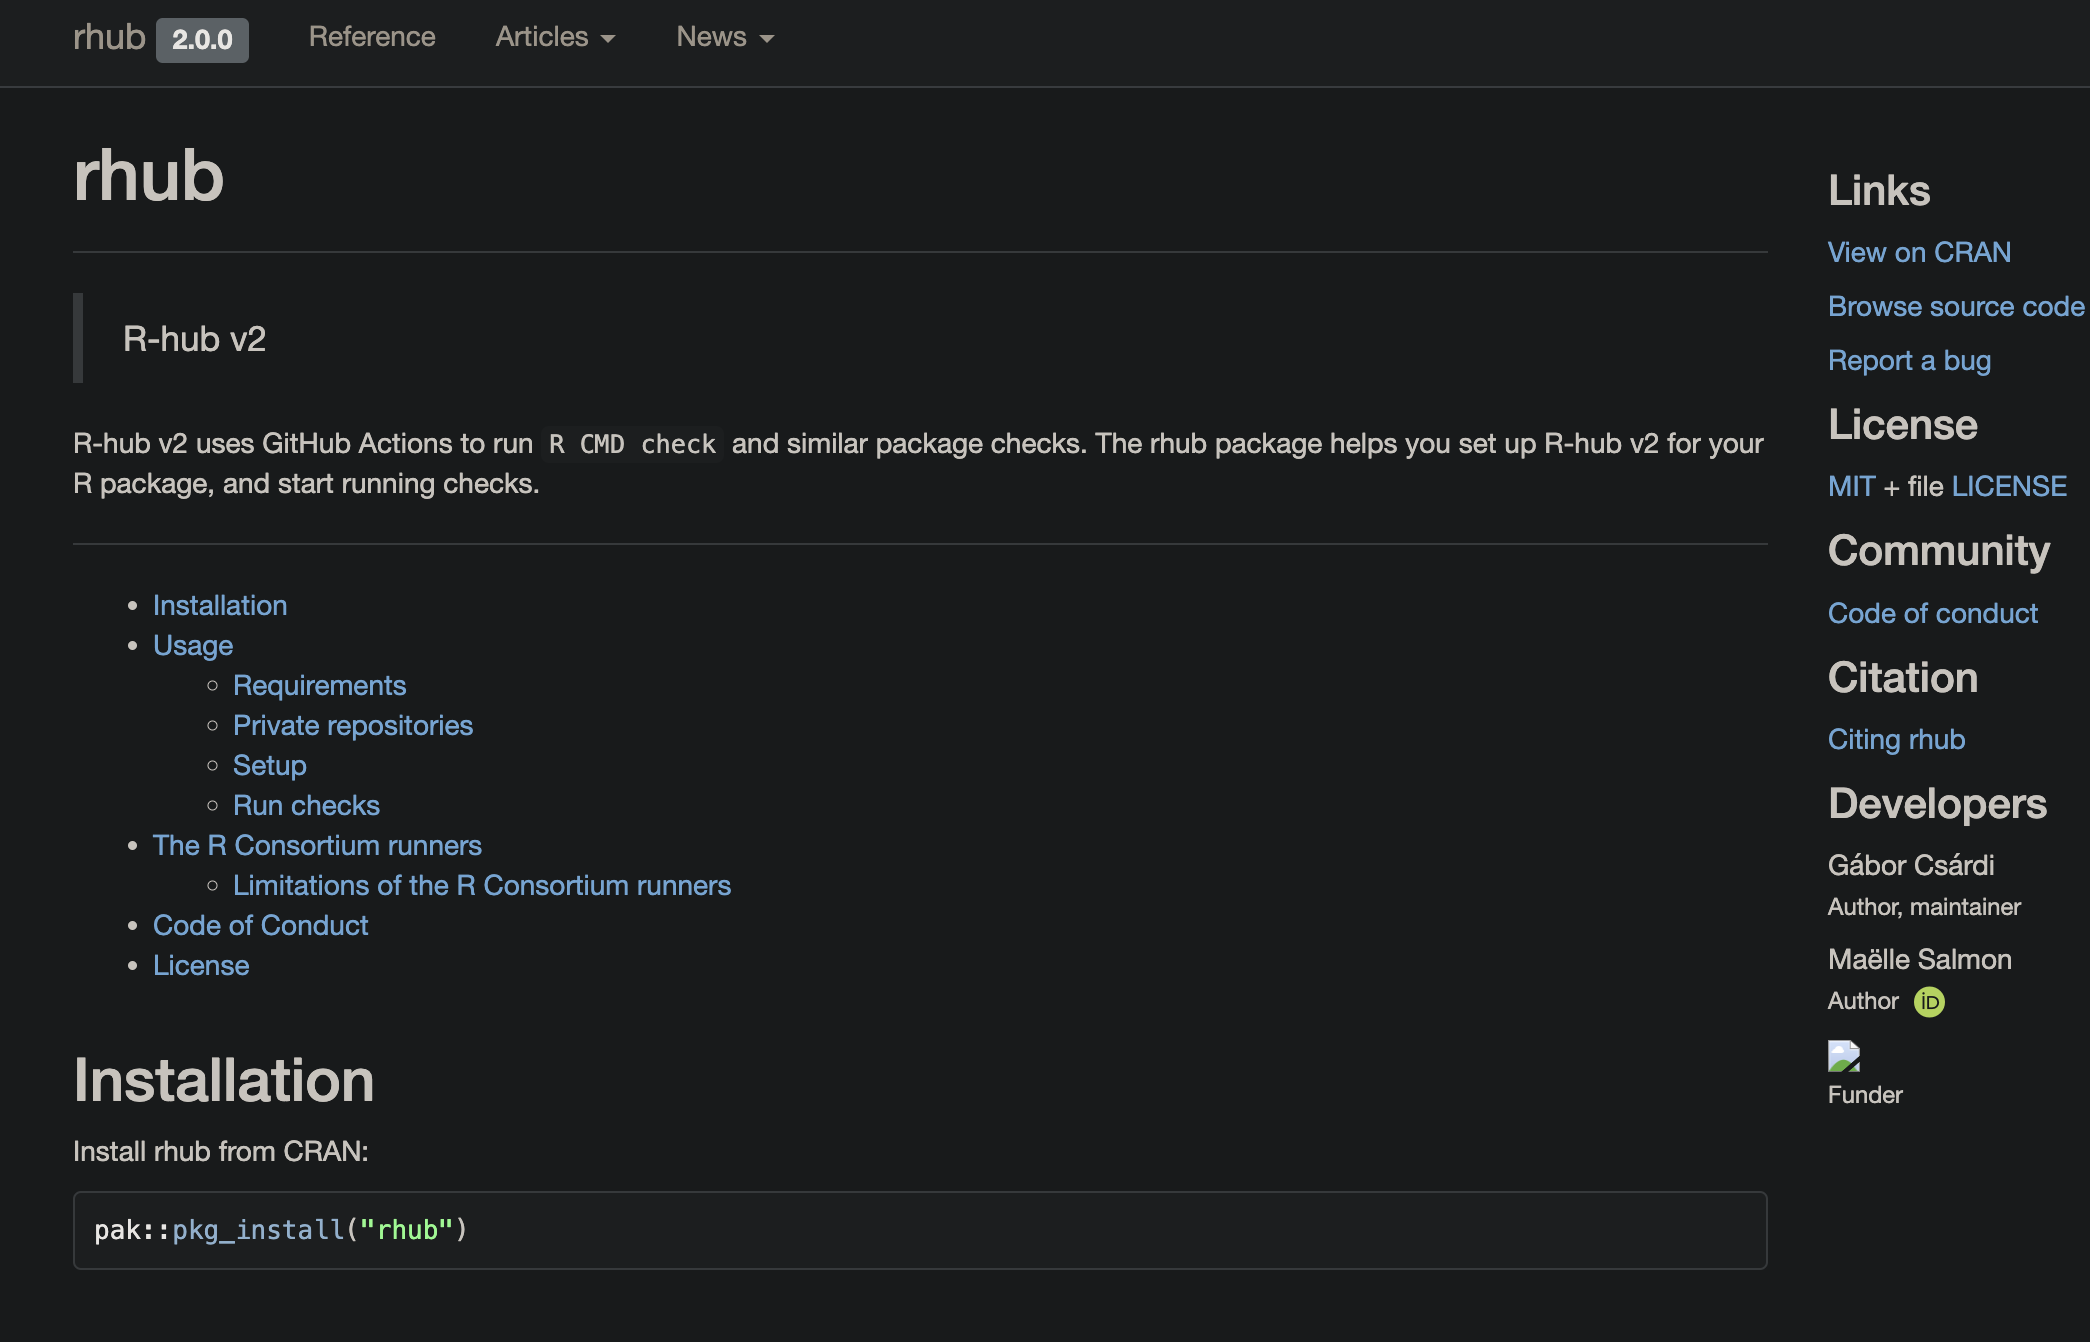Screen dimensions: 2090x1342
Task: Open View on CRAN link
Action: coord(1918,252)
